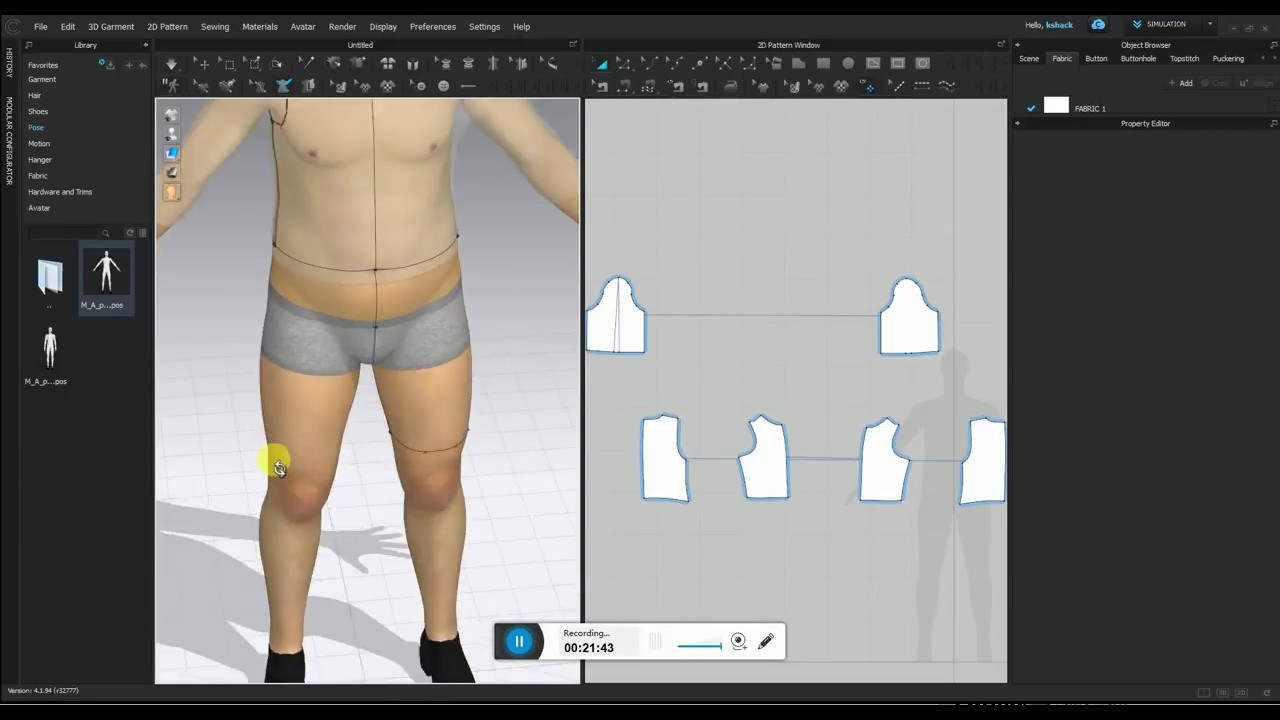The width and height of the screenshot is (1280, 720).
Task: Click the 3D window undock icon
Action: (573, 45)
